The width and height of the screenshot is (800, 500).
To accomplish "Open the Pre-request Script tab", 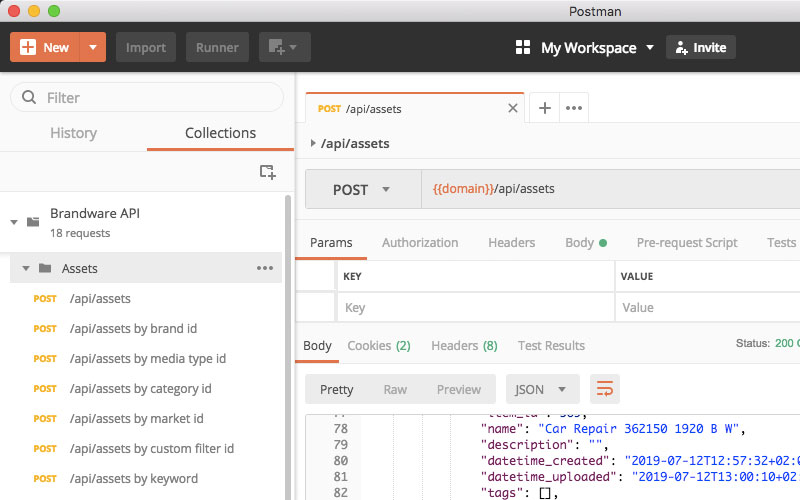I will point(687,243).
